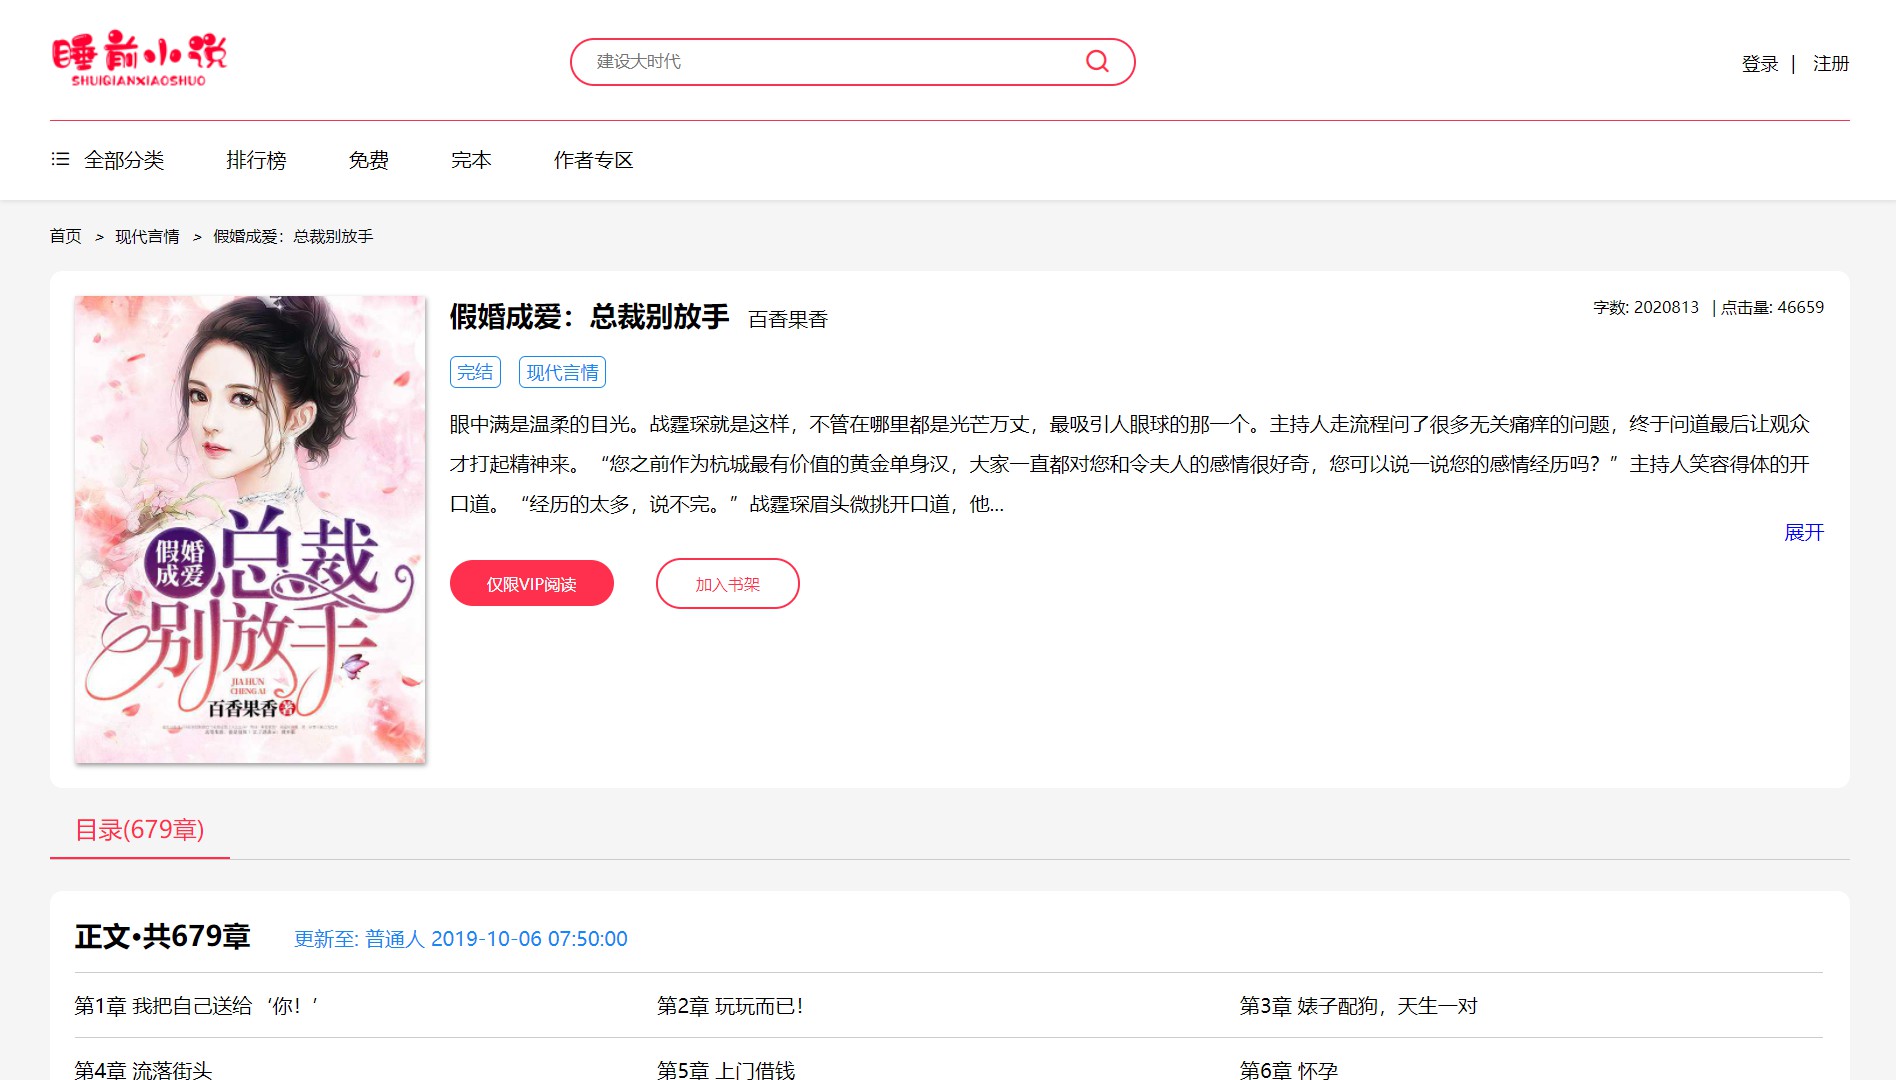Click 加入书架 button
Viewport: 1896px width, 1080px height.
point(728,583)
